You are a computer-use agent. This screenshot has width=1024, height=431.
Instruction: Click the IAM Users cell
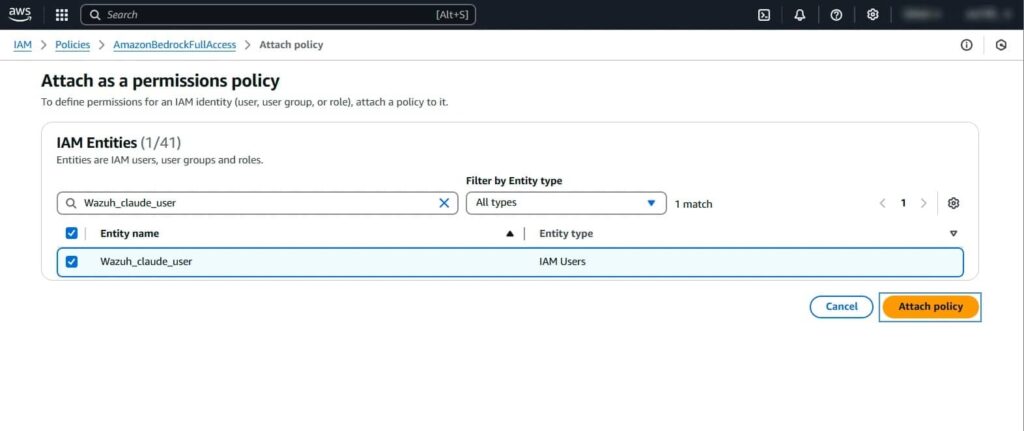pyautogui.click(x=562, y=262)
